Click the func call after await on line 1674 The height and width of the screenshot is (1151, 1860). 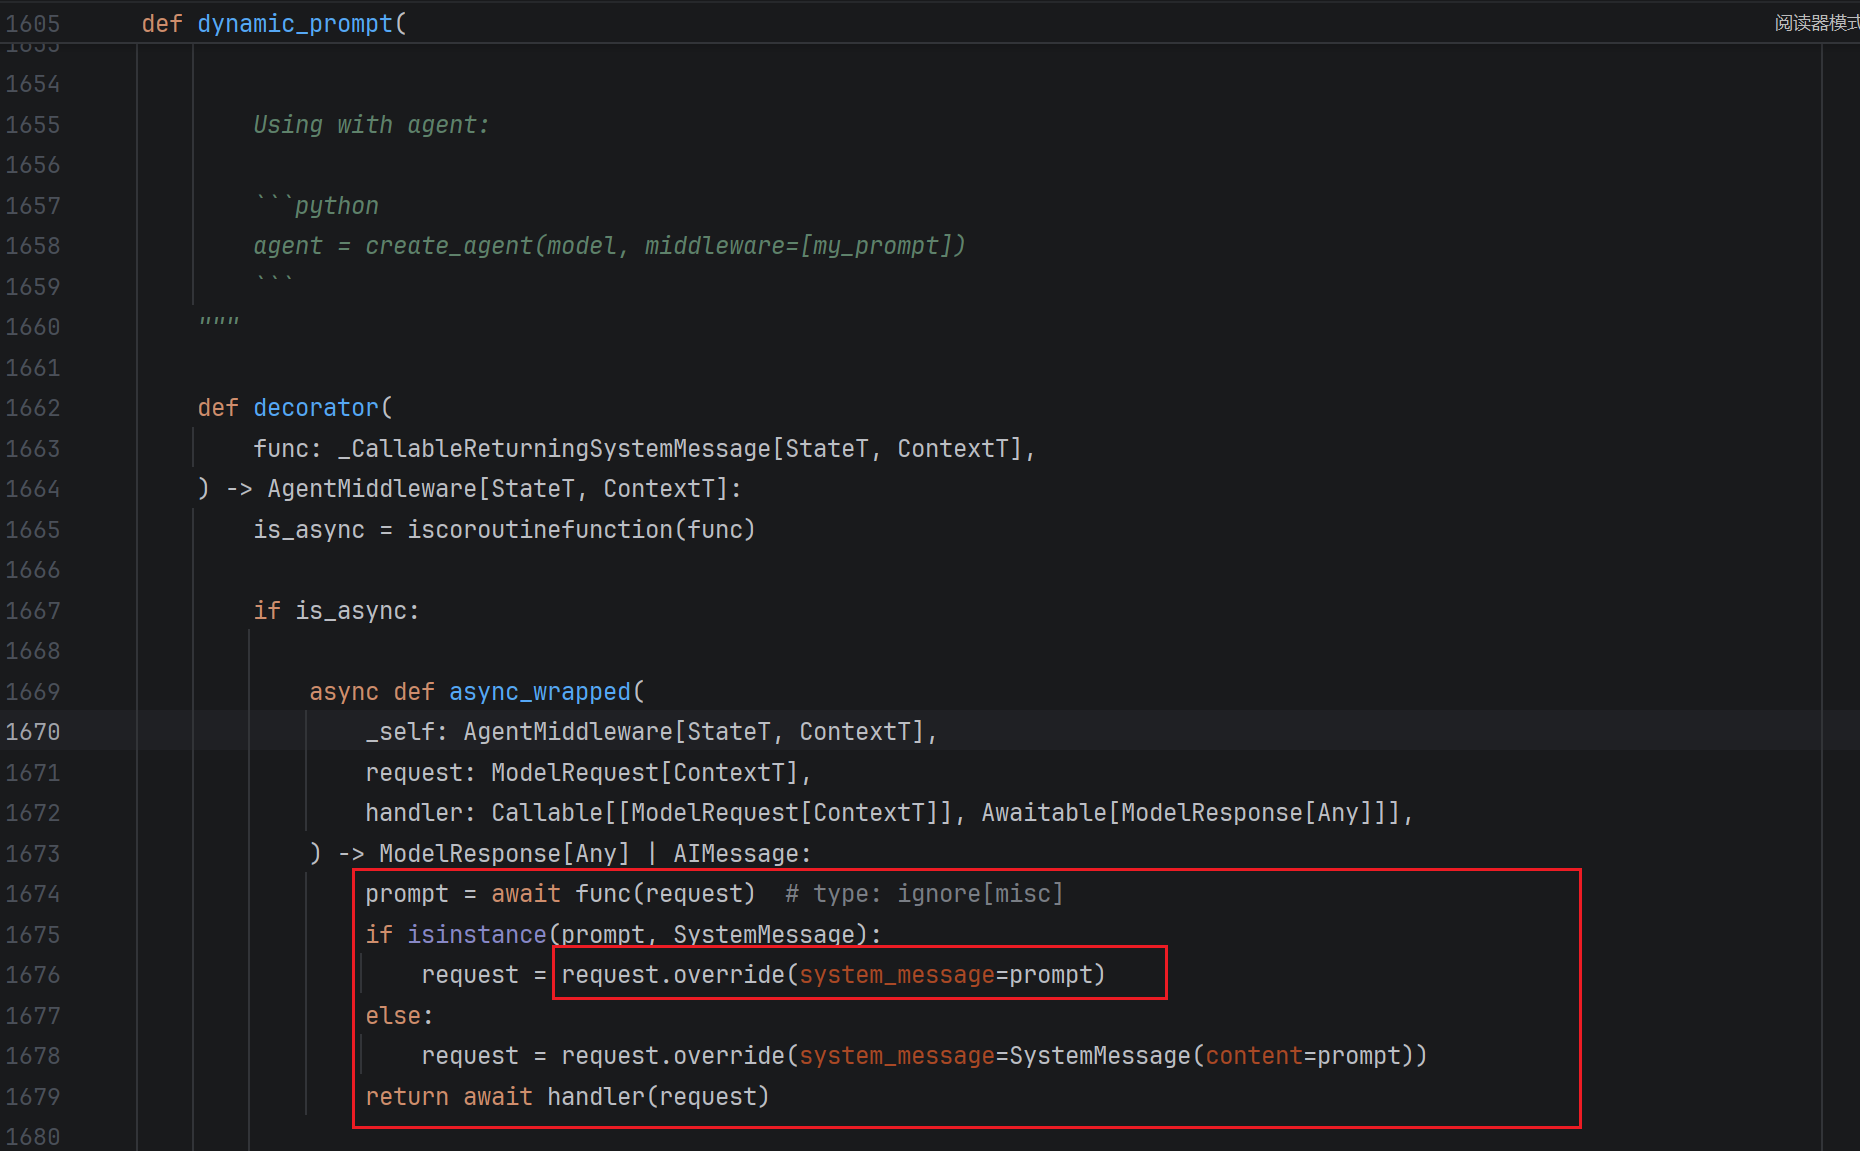pos(603,894)
